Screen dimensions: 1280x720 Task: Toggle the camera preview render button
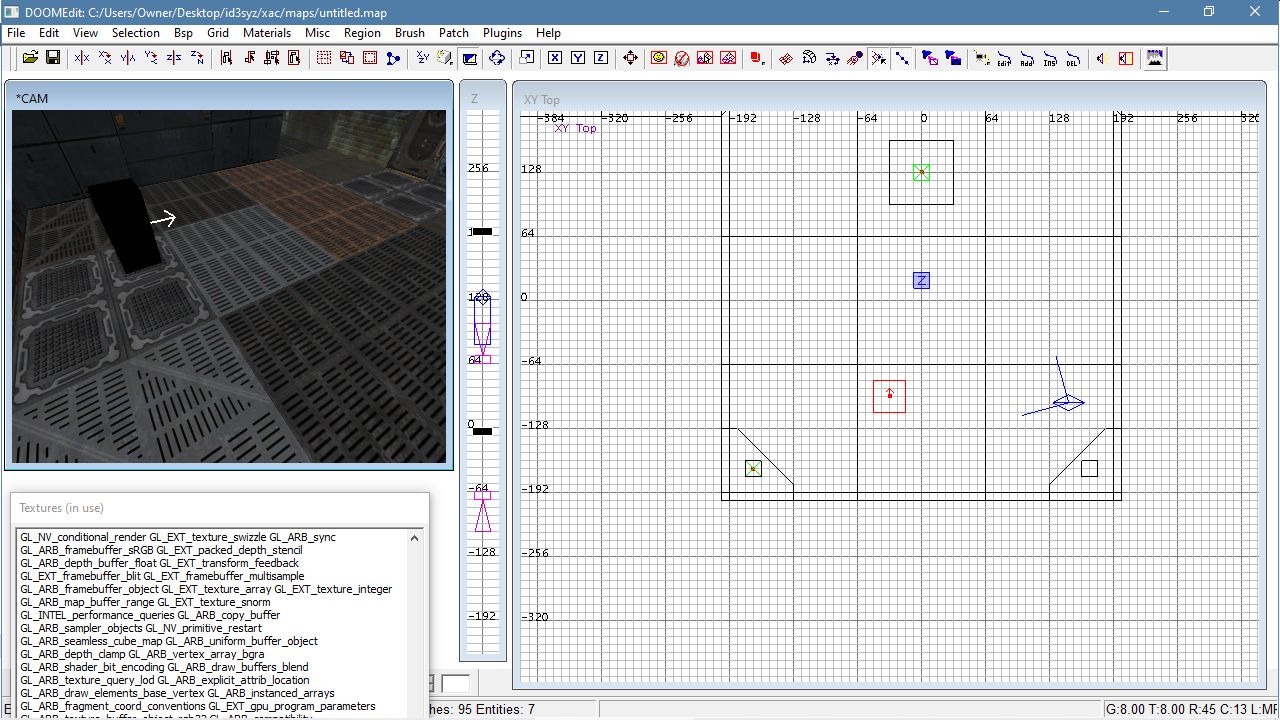[x=470, y=58]
